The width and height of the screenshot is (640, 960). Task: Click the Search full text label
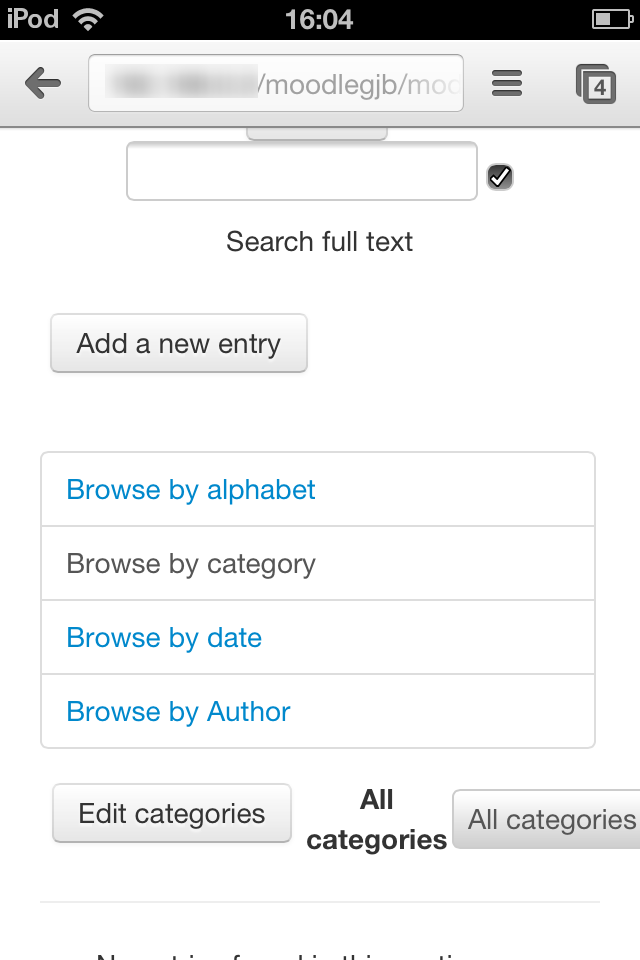point(319,241)
